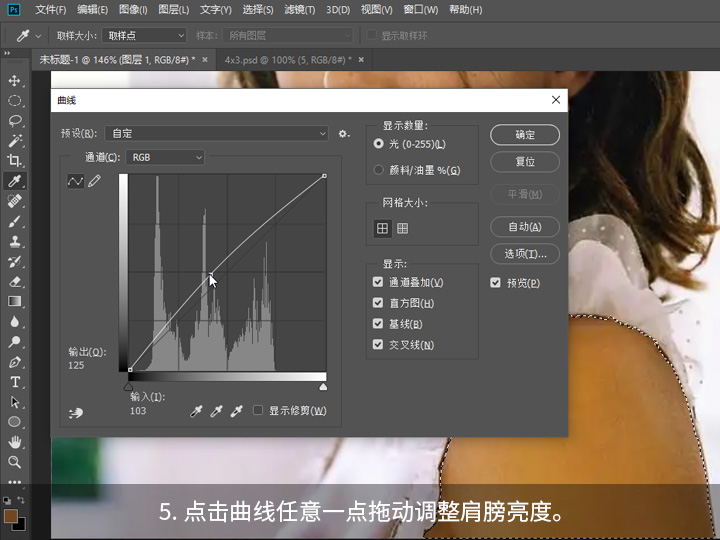Open the 预设 preset dropdown
Image resolution: width=720 pixels, height=540 pixels.
(218, 133)
